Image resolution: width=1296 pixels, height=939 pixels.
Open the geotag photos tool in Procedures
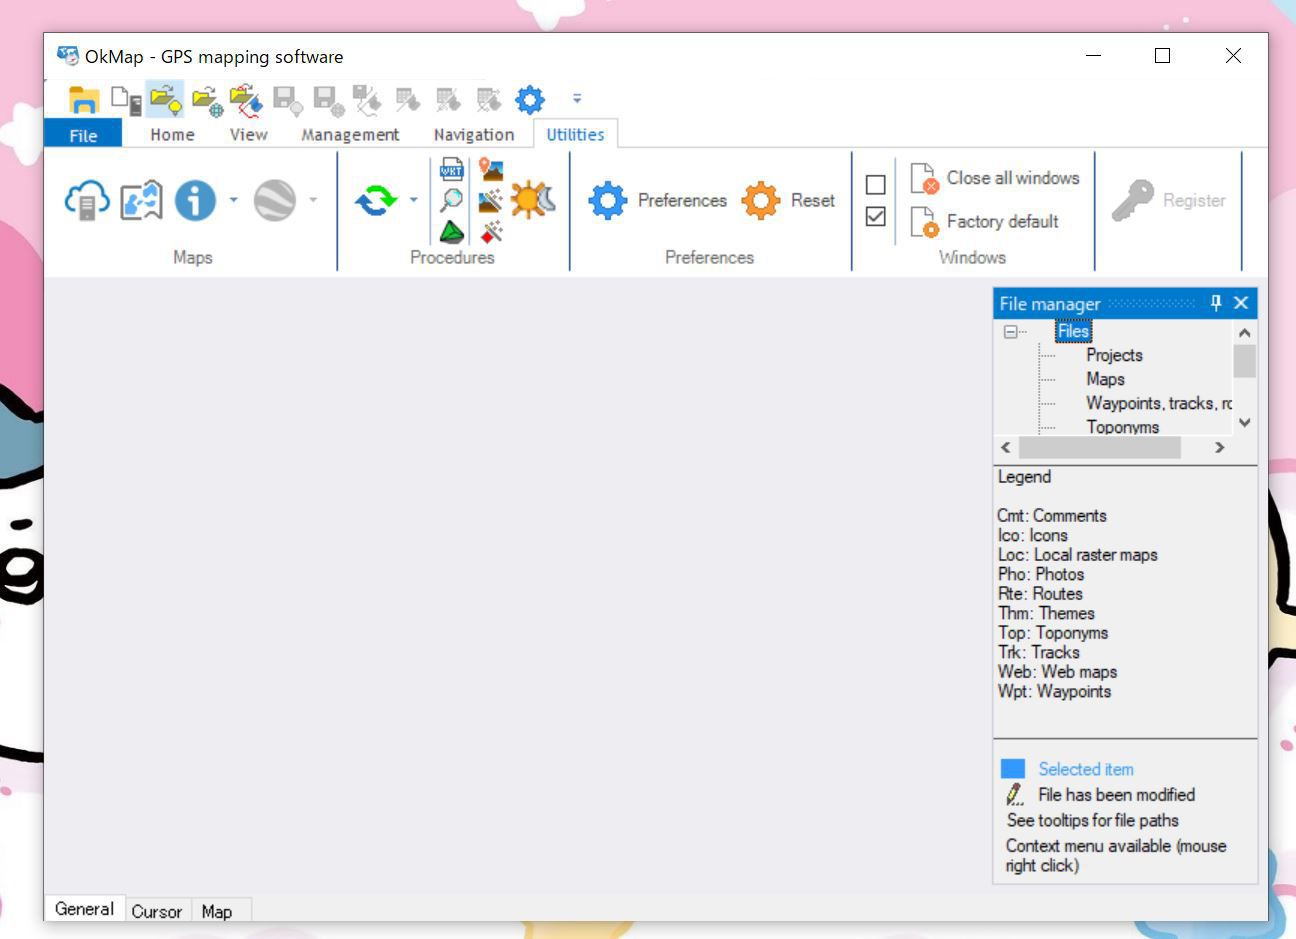coord(490,169)
